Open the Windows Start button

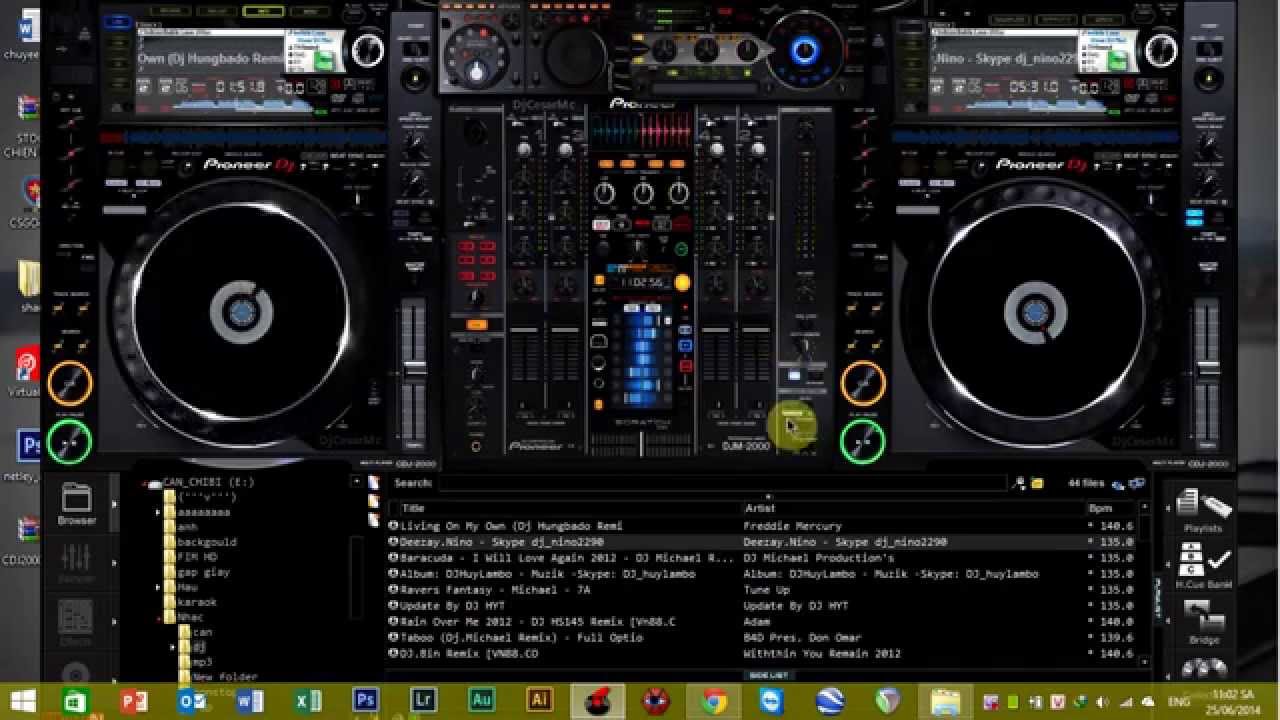pyautogui.click(x=21, y=701)
